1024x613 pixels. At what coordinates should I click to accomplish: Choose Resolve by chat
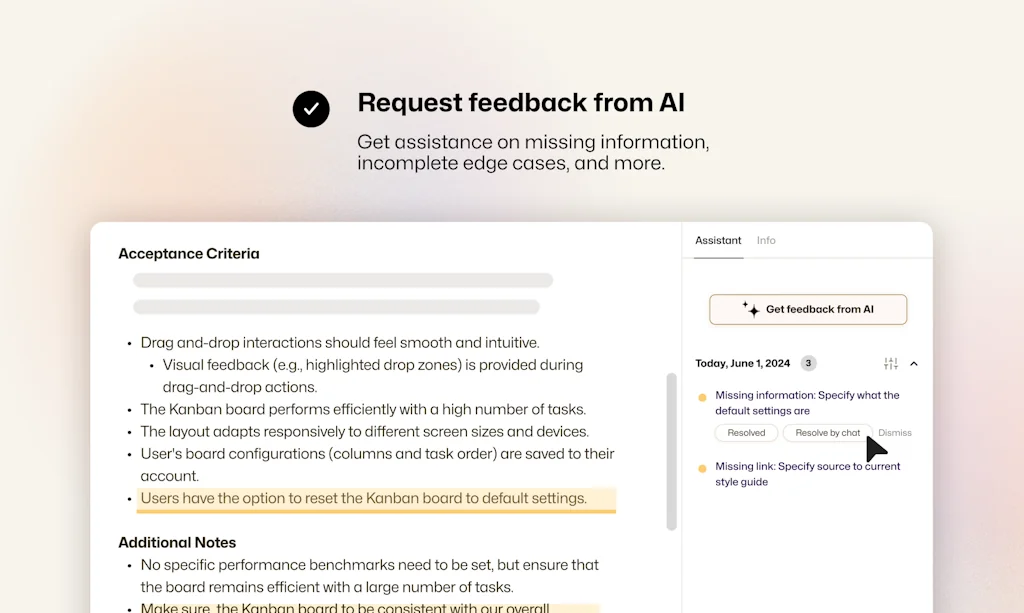coord(826,432)
